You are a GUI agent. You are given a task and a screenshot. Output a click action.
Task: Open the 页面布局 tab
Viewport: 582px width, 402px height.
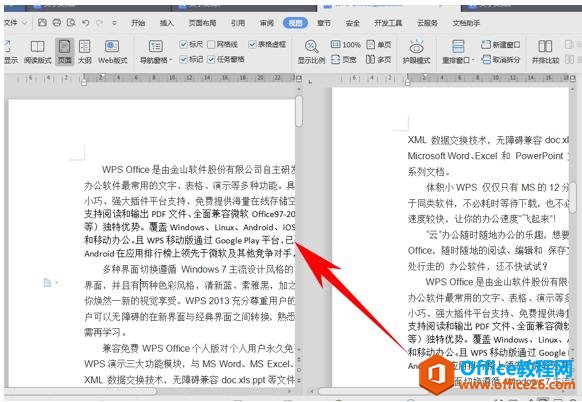(202, 23)
